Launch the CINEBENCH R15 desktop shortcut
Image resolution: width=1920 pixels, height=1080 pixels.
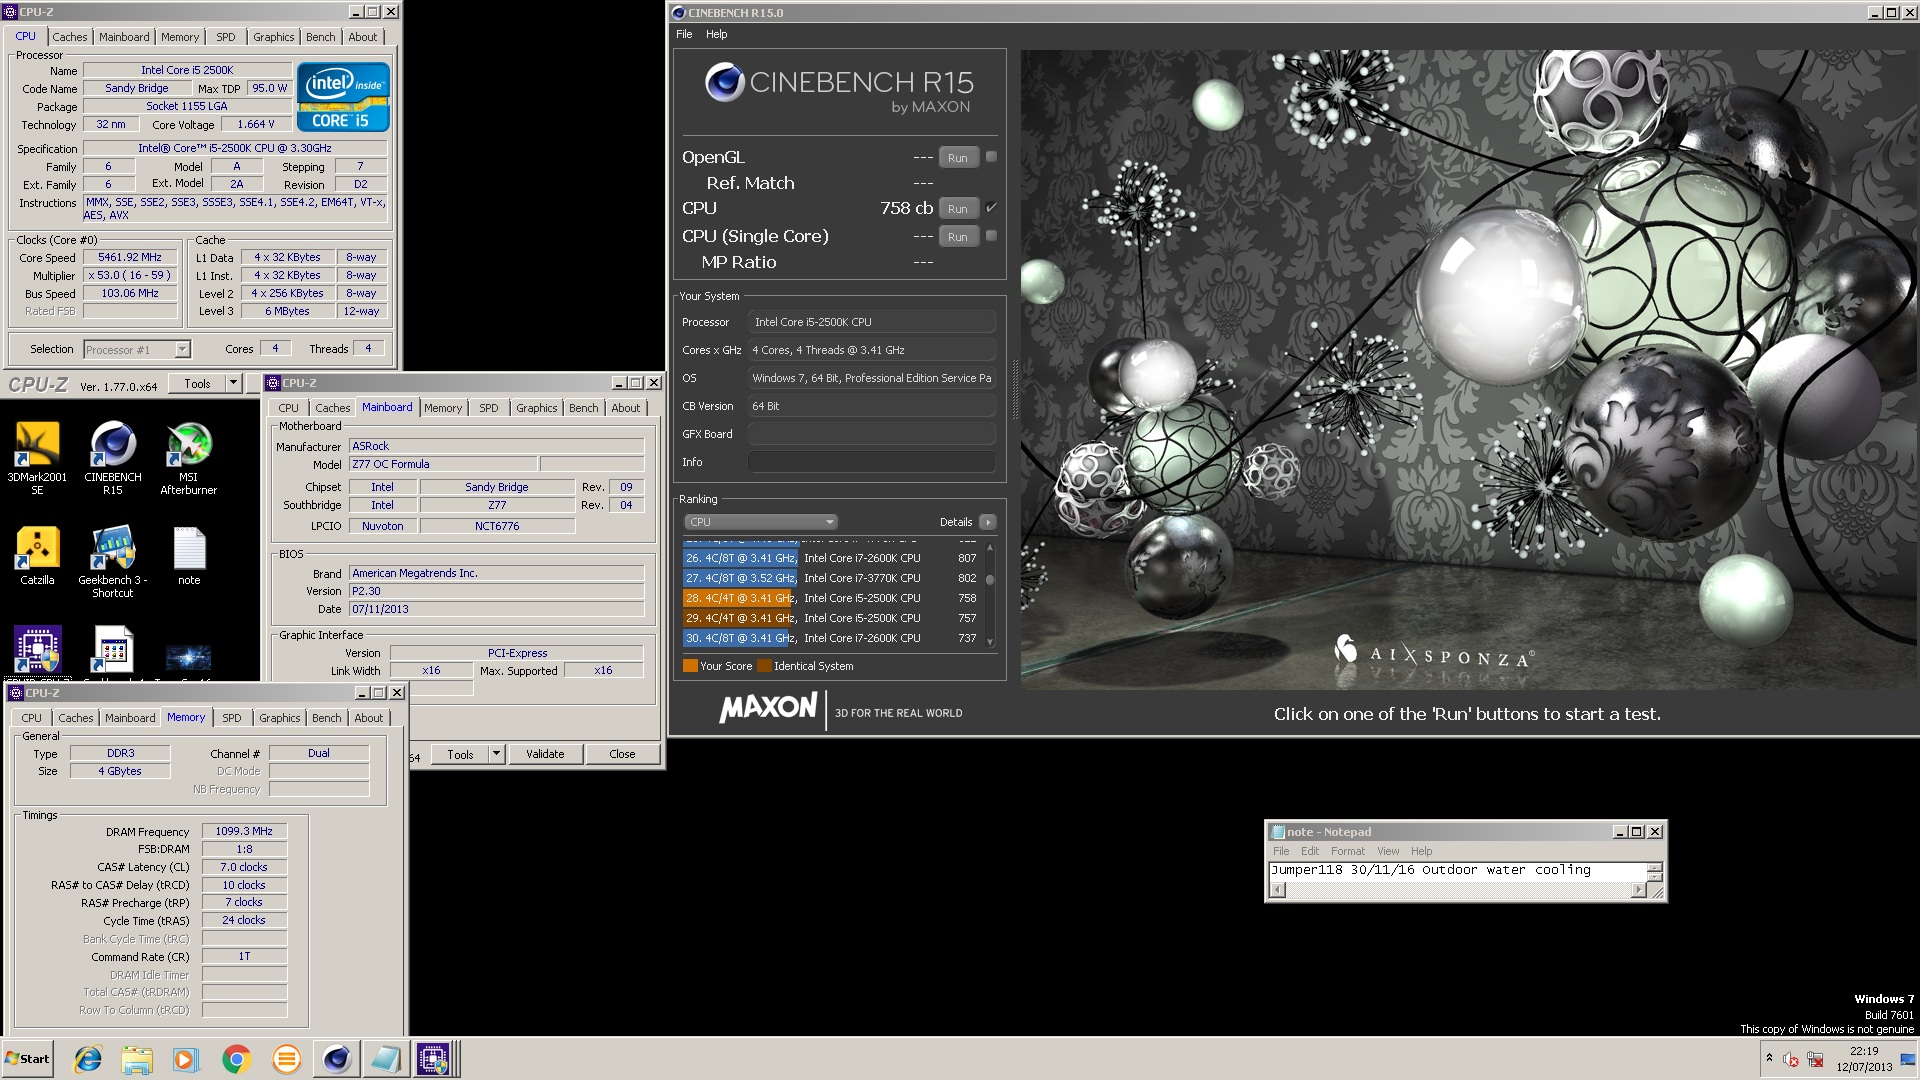[113, 458]
